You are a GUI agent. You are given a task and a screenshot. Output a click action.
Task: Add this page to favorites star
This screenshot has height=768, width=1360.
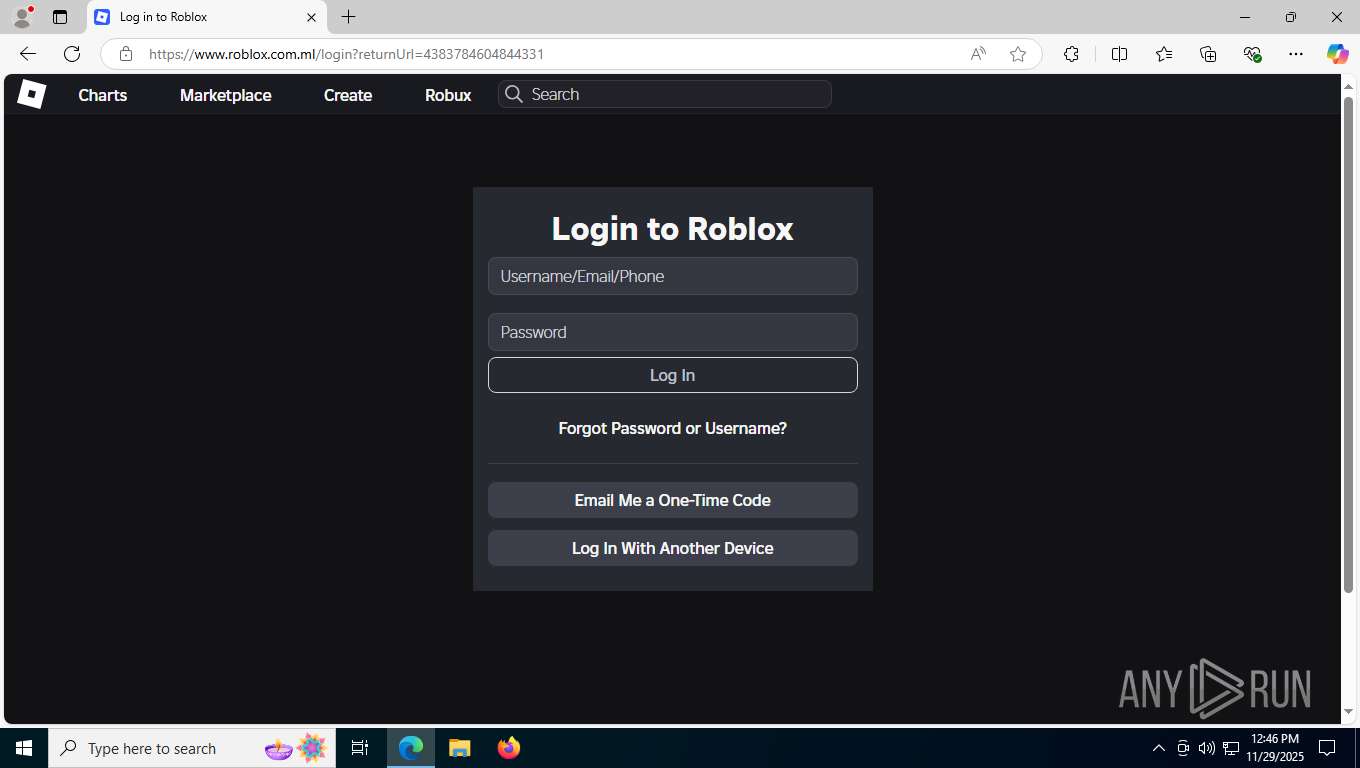click(x=1018, y=54)
